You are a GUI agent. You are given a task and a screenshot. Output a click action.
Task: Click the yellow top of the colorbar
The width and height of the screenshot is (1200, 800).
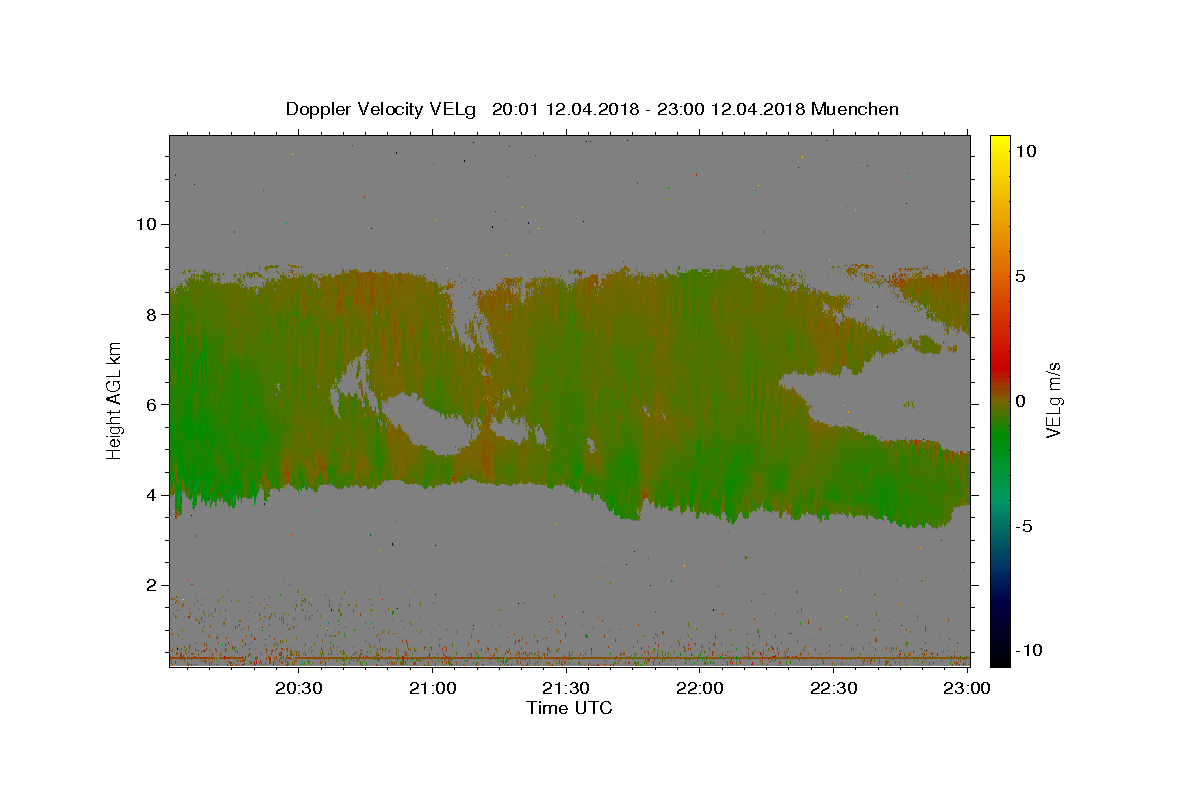point(999,142)
